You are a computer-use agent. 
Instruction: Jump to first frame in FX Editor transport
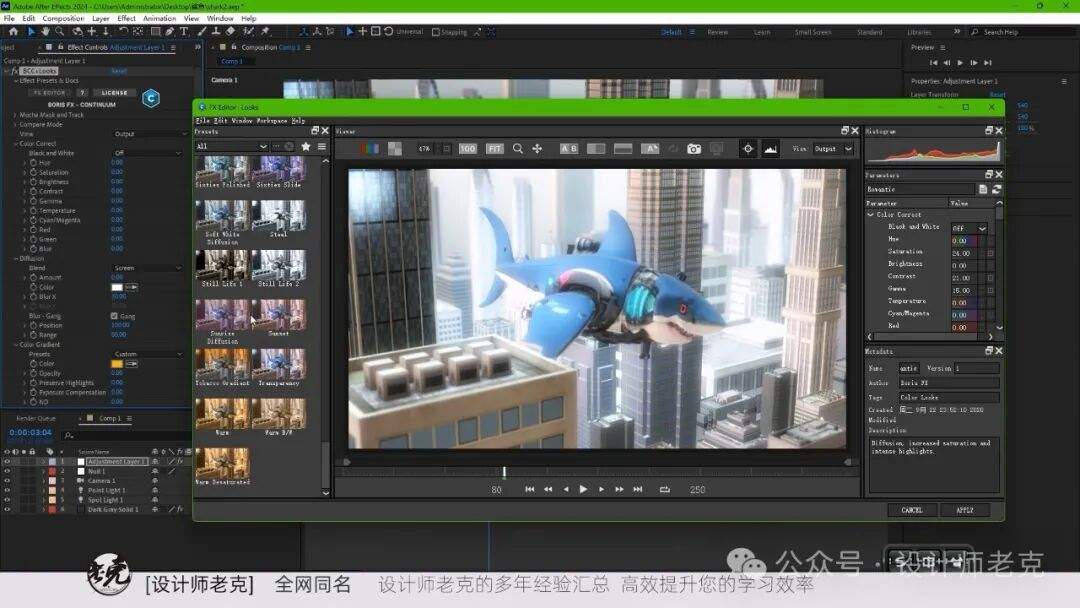click(530, 490)
